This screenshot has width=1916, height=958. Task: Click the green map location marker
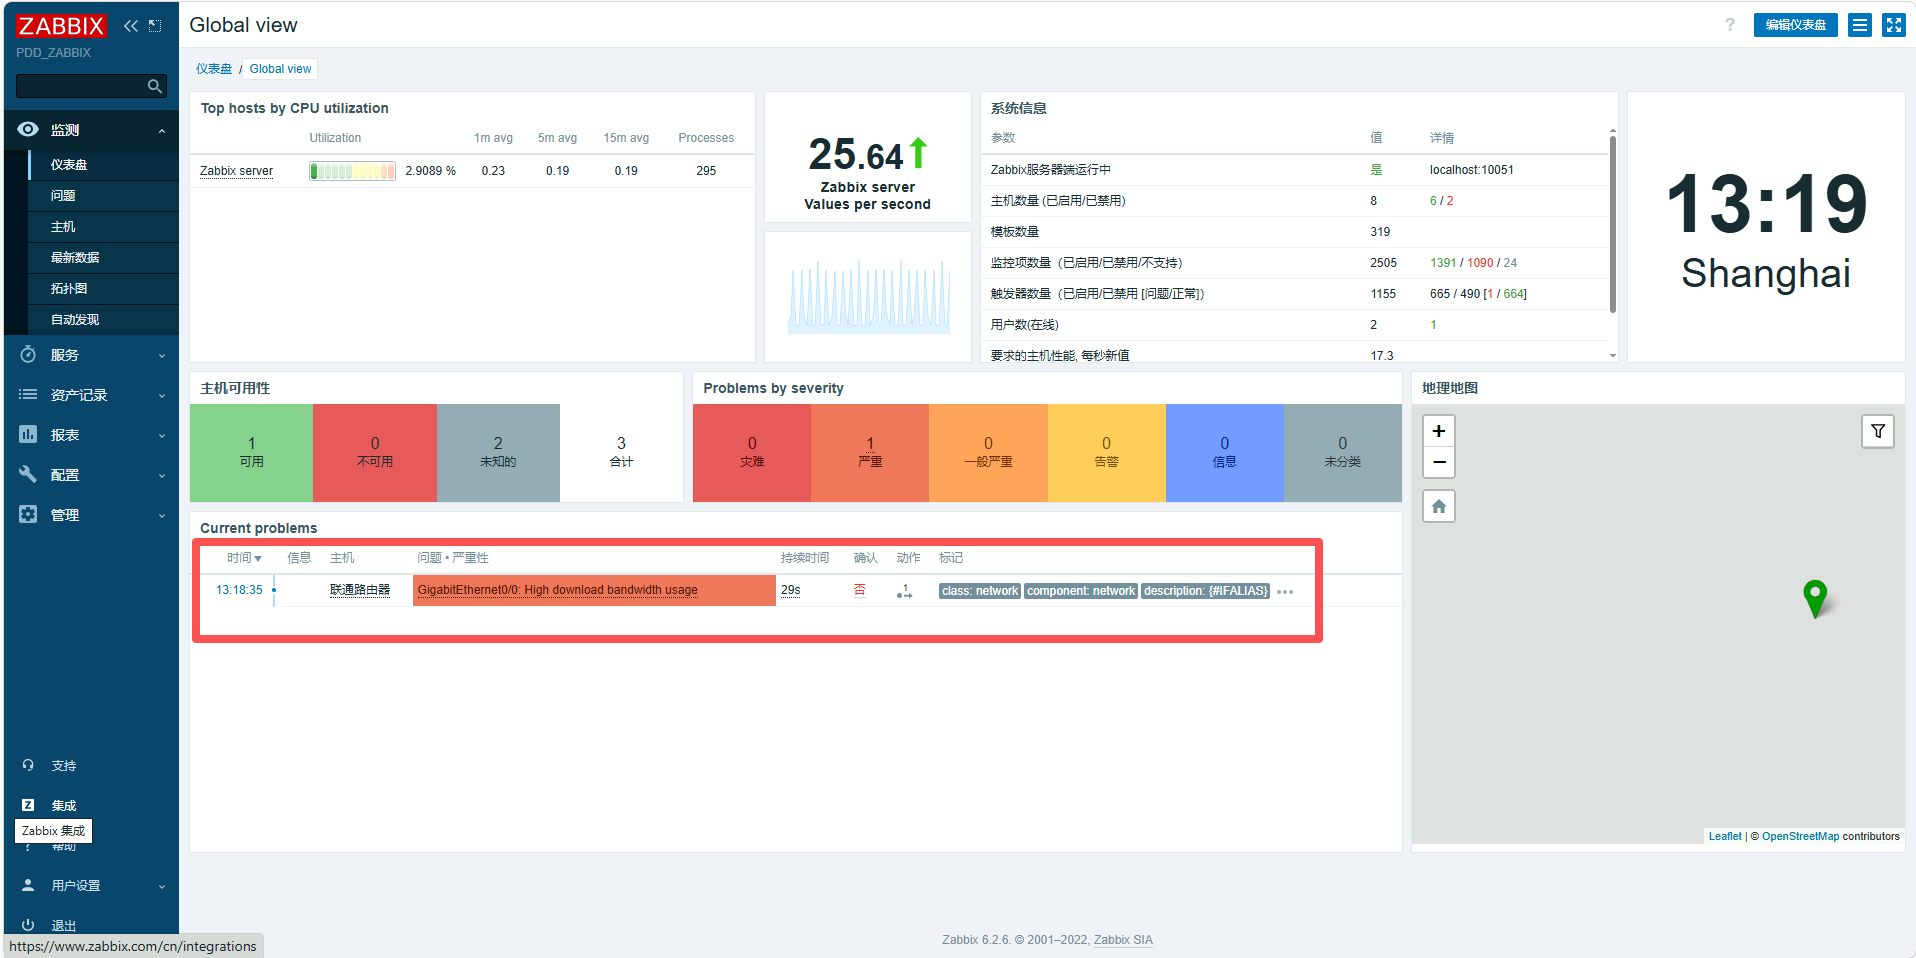click(x=1814, y=597)
